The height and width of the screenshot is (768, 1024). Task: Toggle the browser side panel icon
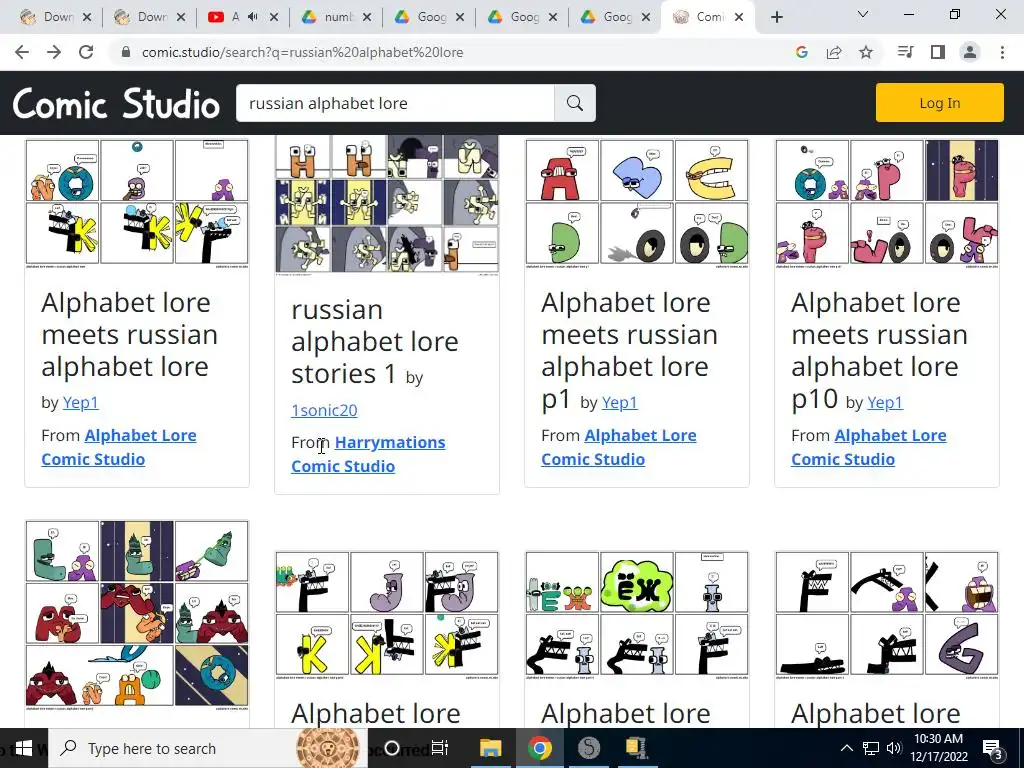pyautogui.click(x=938, y=52)
